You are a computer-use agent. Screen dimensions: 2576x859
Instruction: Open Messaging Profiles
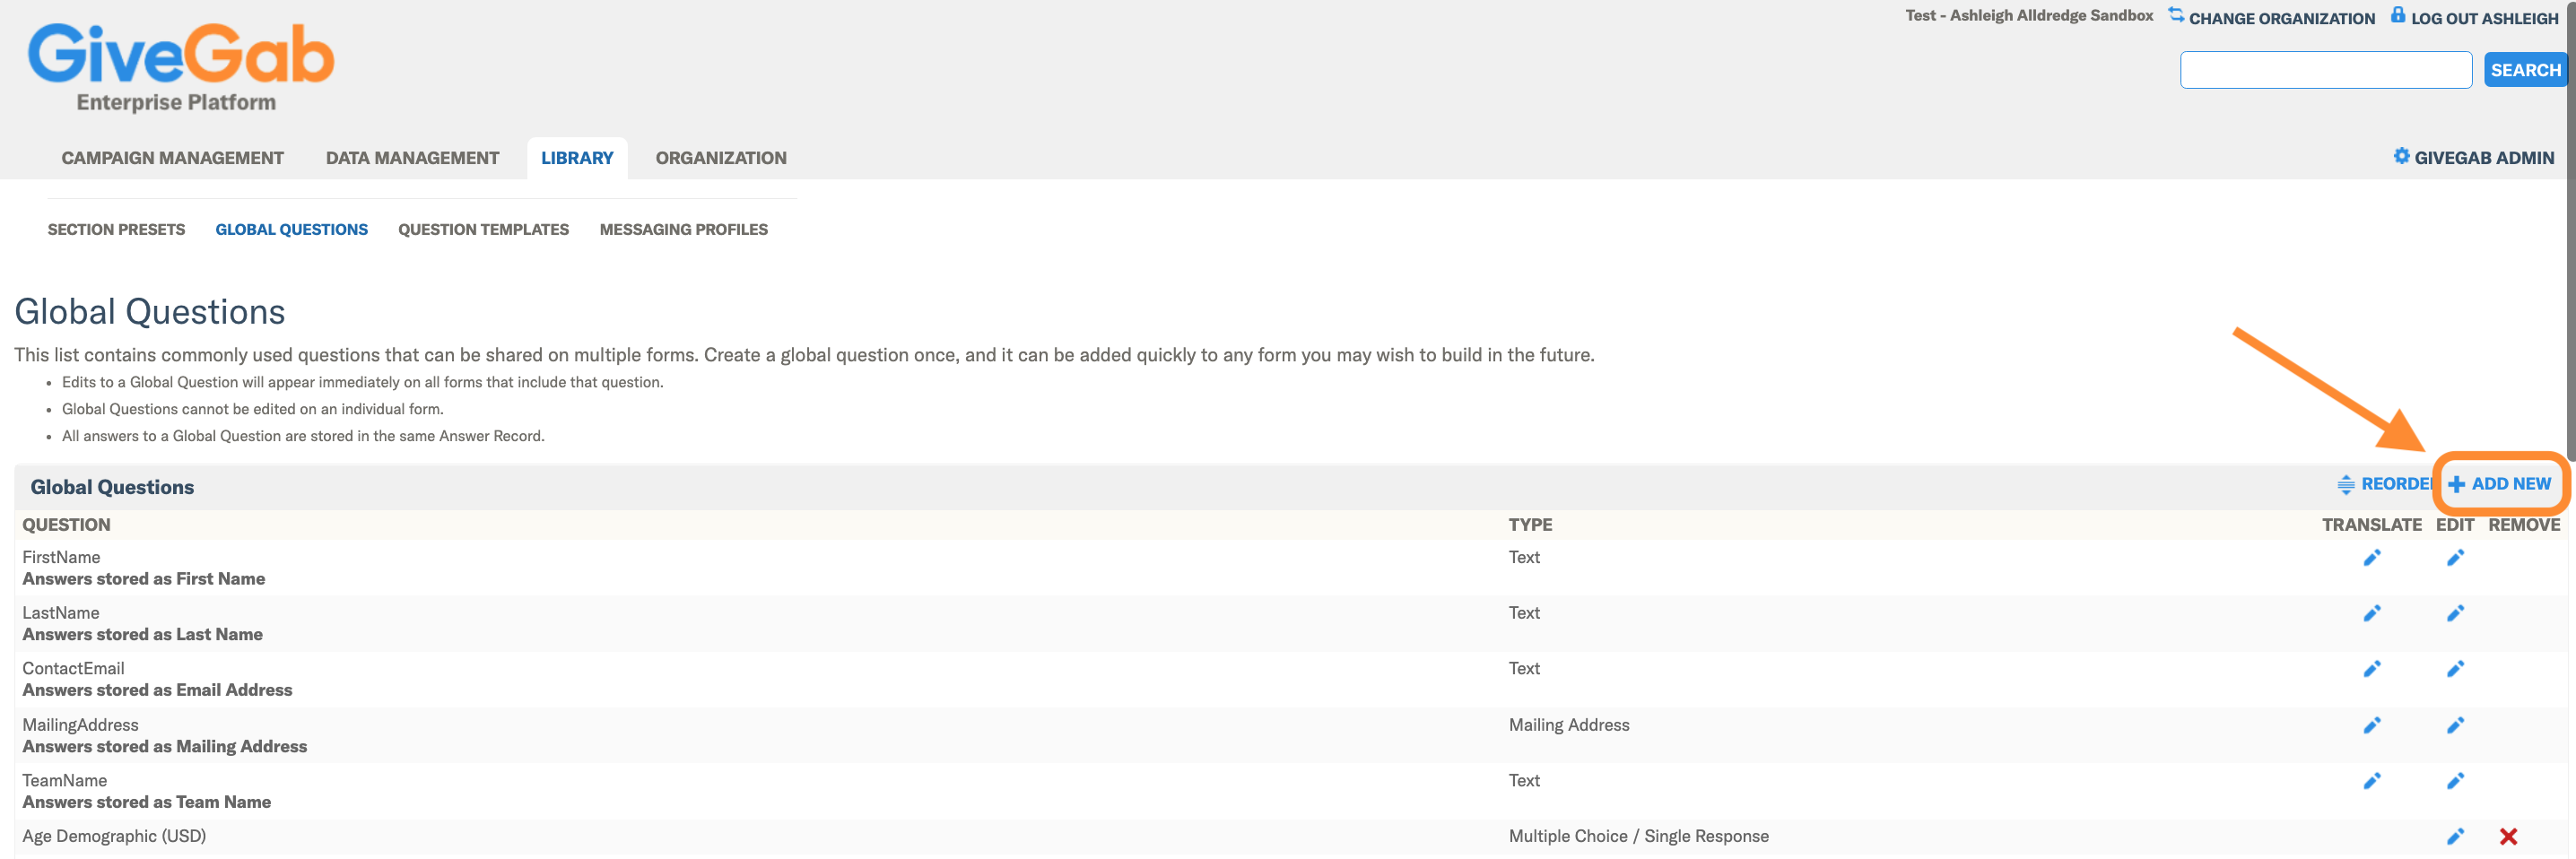point(683,230)
